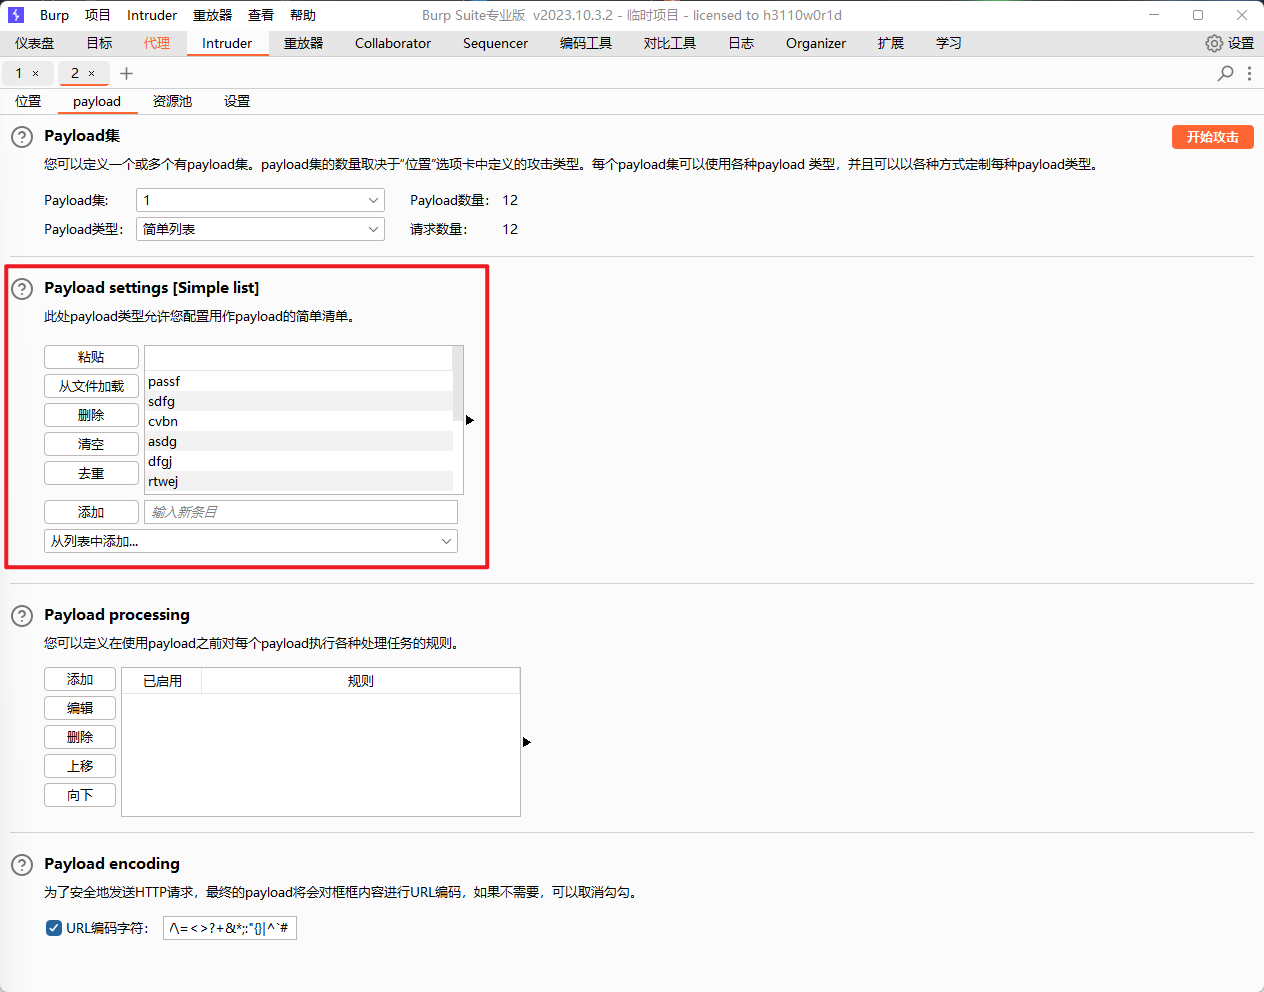Switch to the 重放器 main tab
The height and width of the screenshot is (992, 1264).
coord(303,43)
